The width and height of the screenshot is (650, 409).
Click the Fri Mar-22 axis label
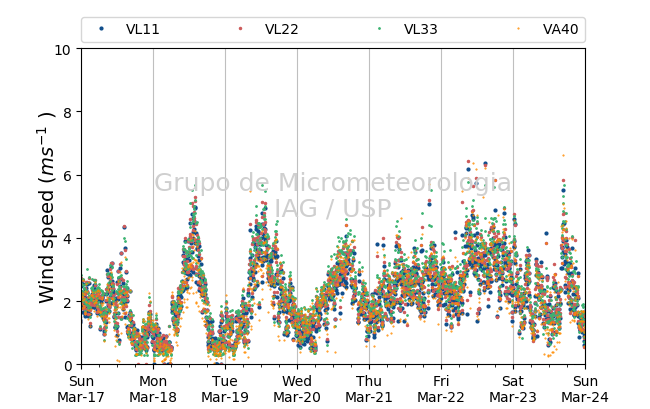pos(441,389)
